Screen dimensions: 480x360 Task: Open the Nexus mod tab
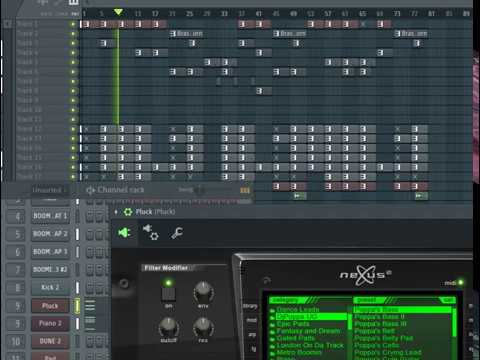(252, 320)
